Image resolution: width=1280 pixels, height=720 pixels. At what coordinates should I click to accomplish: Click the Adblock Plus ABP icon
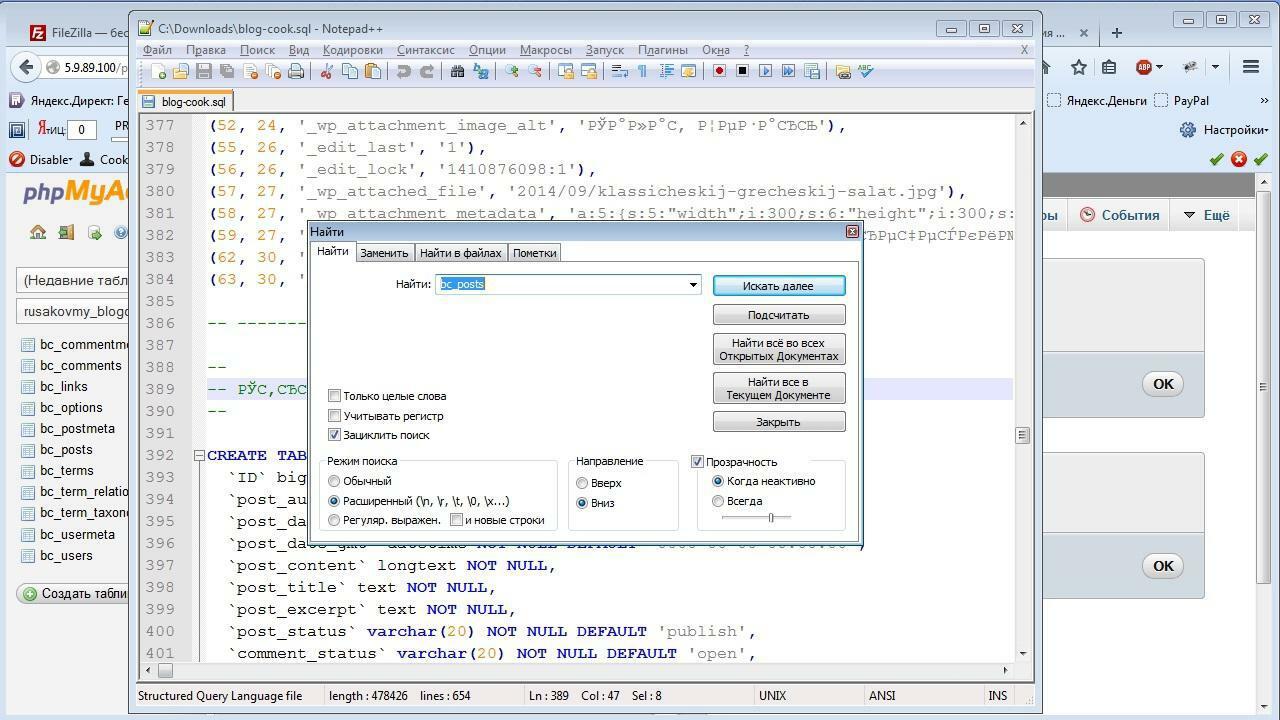1144,67
